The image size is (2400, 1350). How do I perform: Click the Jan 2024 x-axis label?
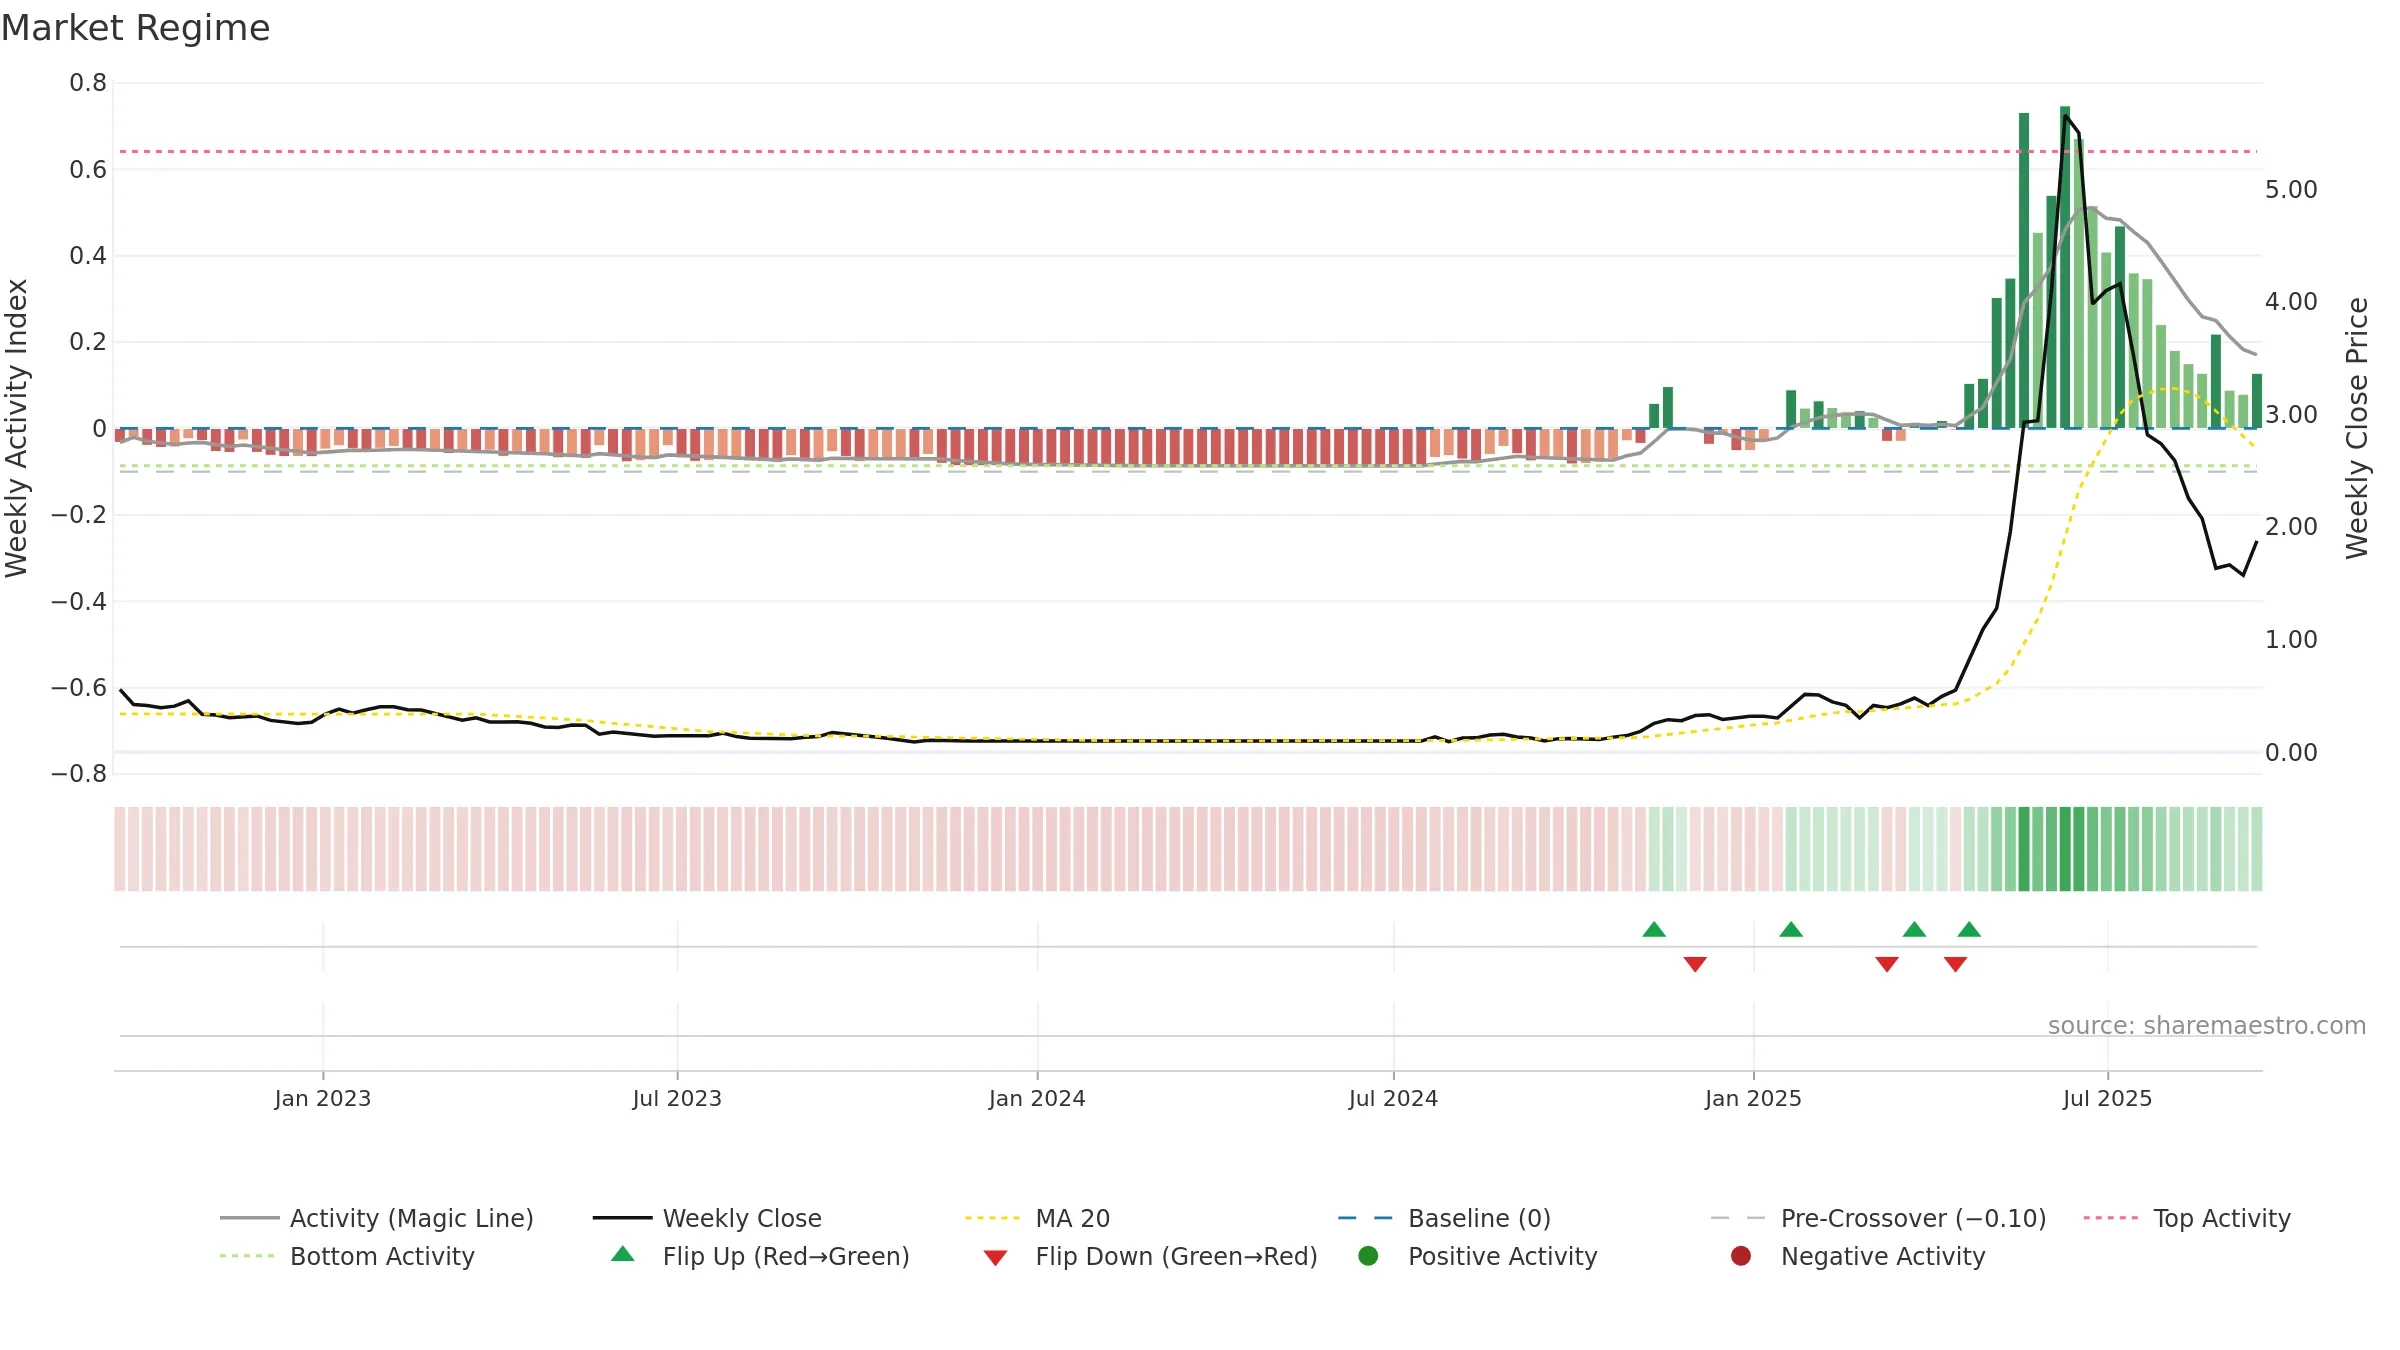click(x=1037, y=1098)
